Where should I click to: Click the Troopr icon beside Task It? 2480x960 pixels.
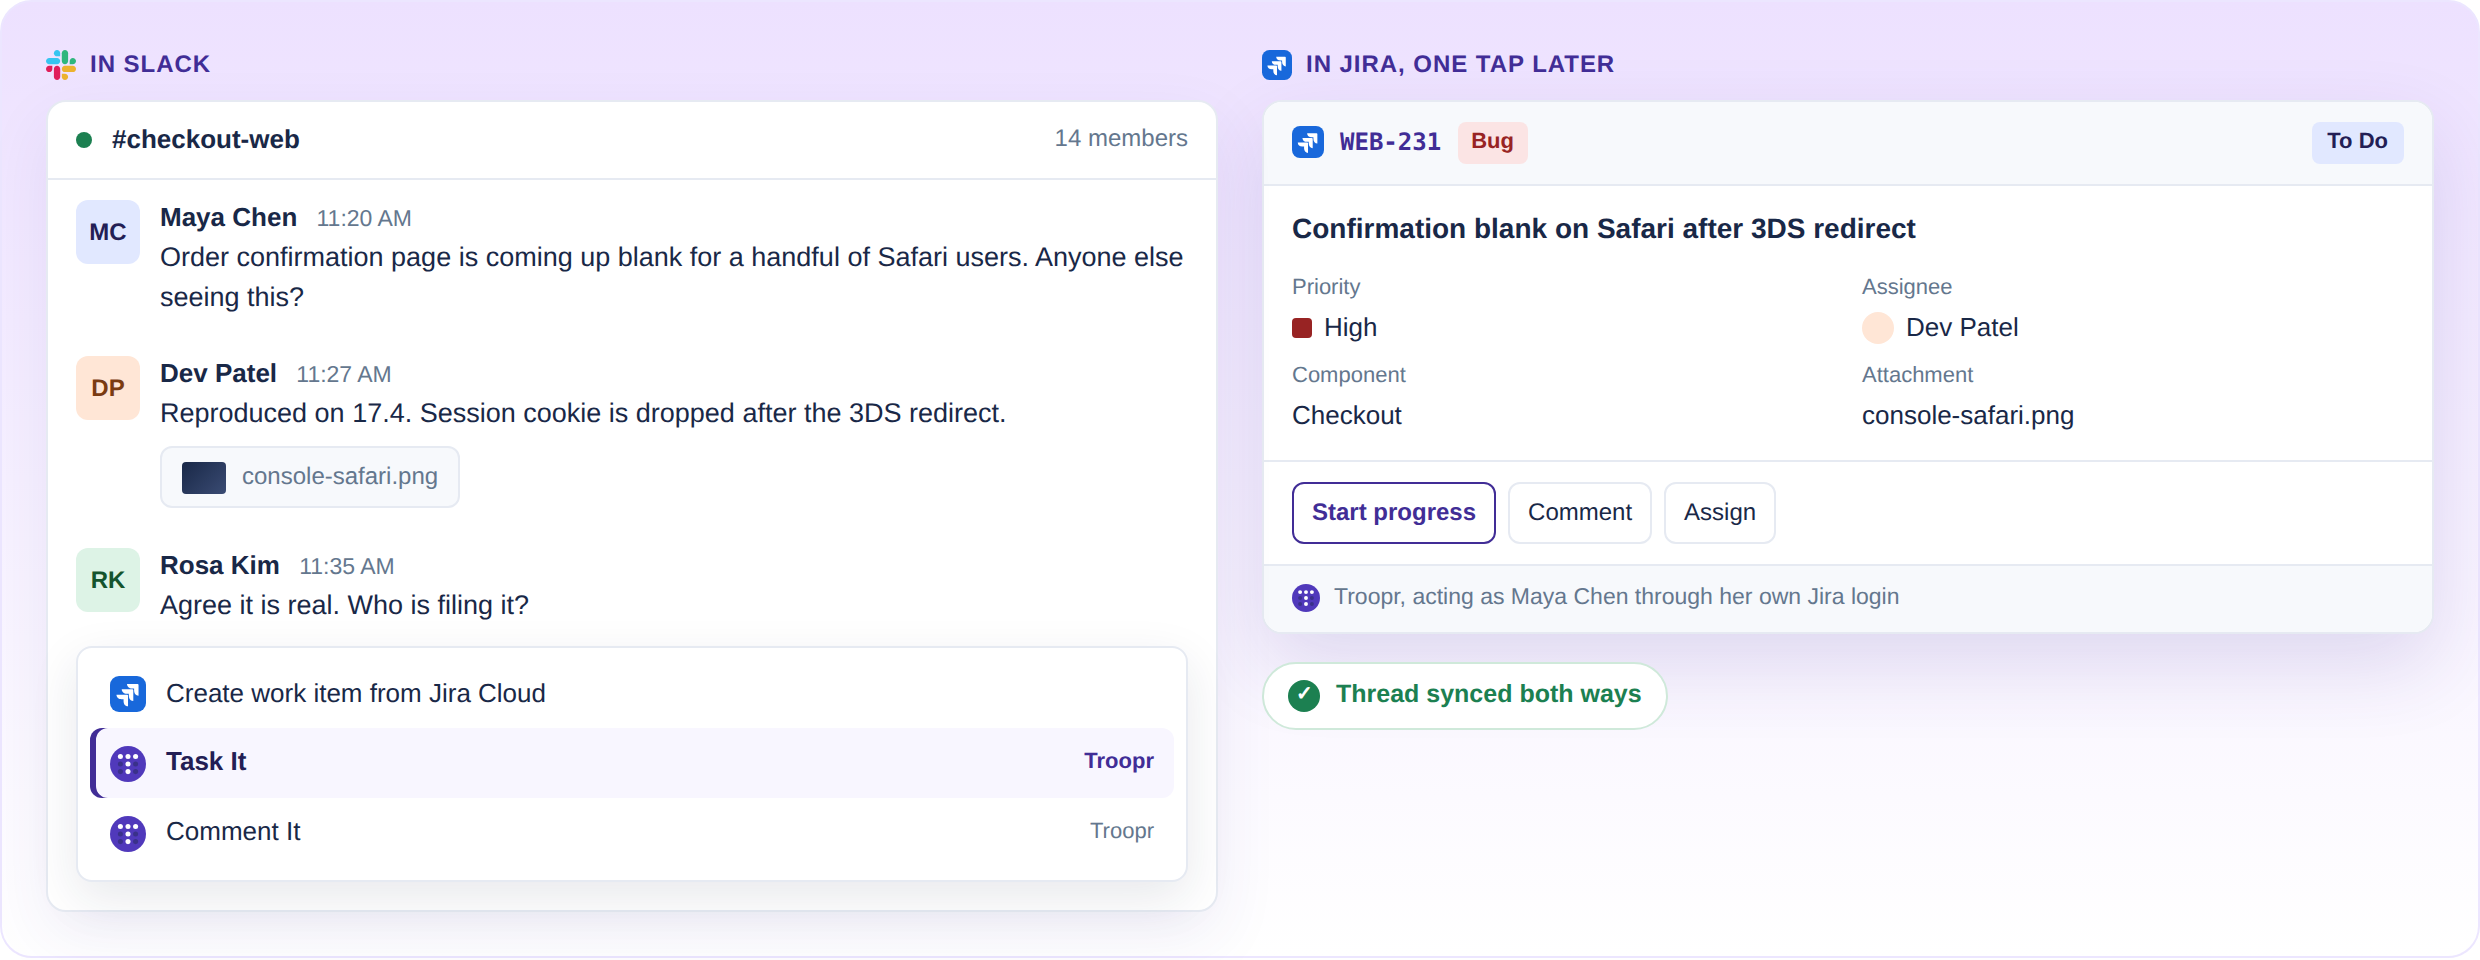[128, 764]
